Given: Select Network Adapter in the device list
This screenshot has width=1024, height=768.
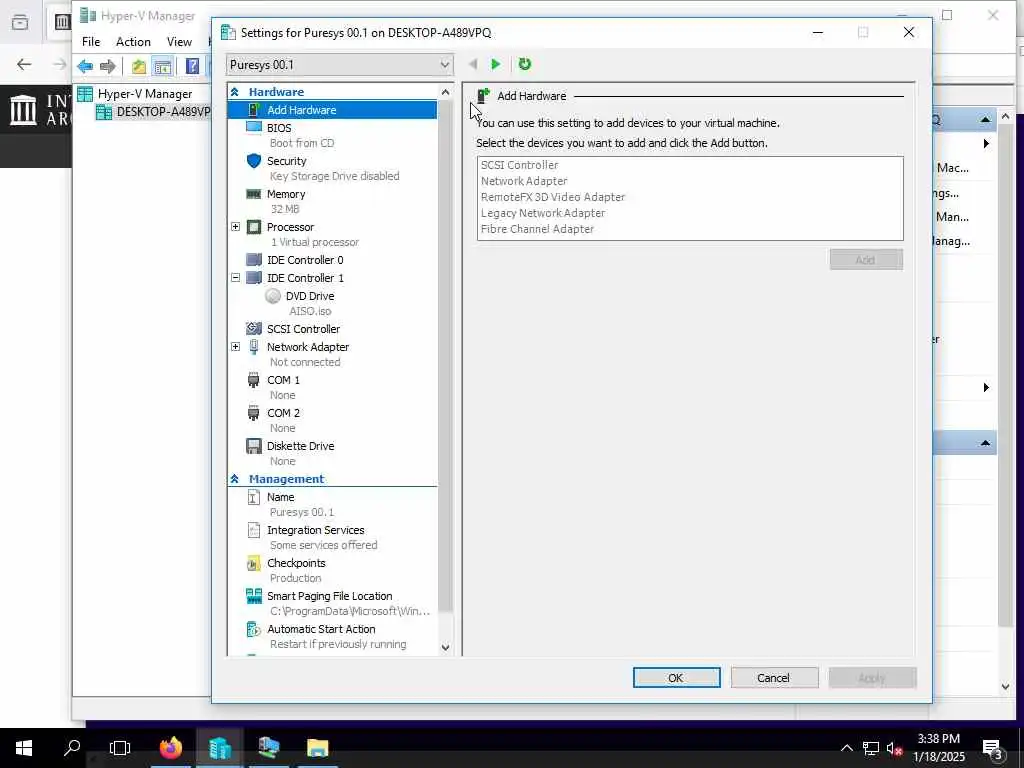Looking at the screenshot, I should pos(524,181).
